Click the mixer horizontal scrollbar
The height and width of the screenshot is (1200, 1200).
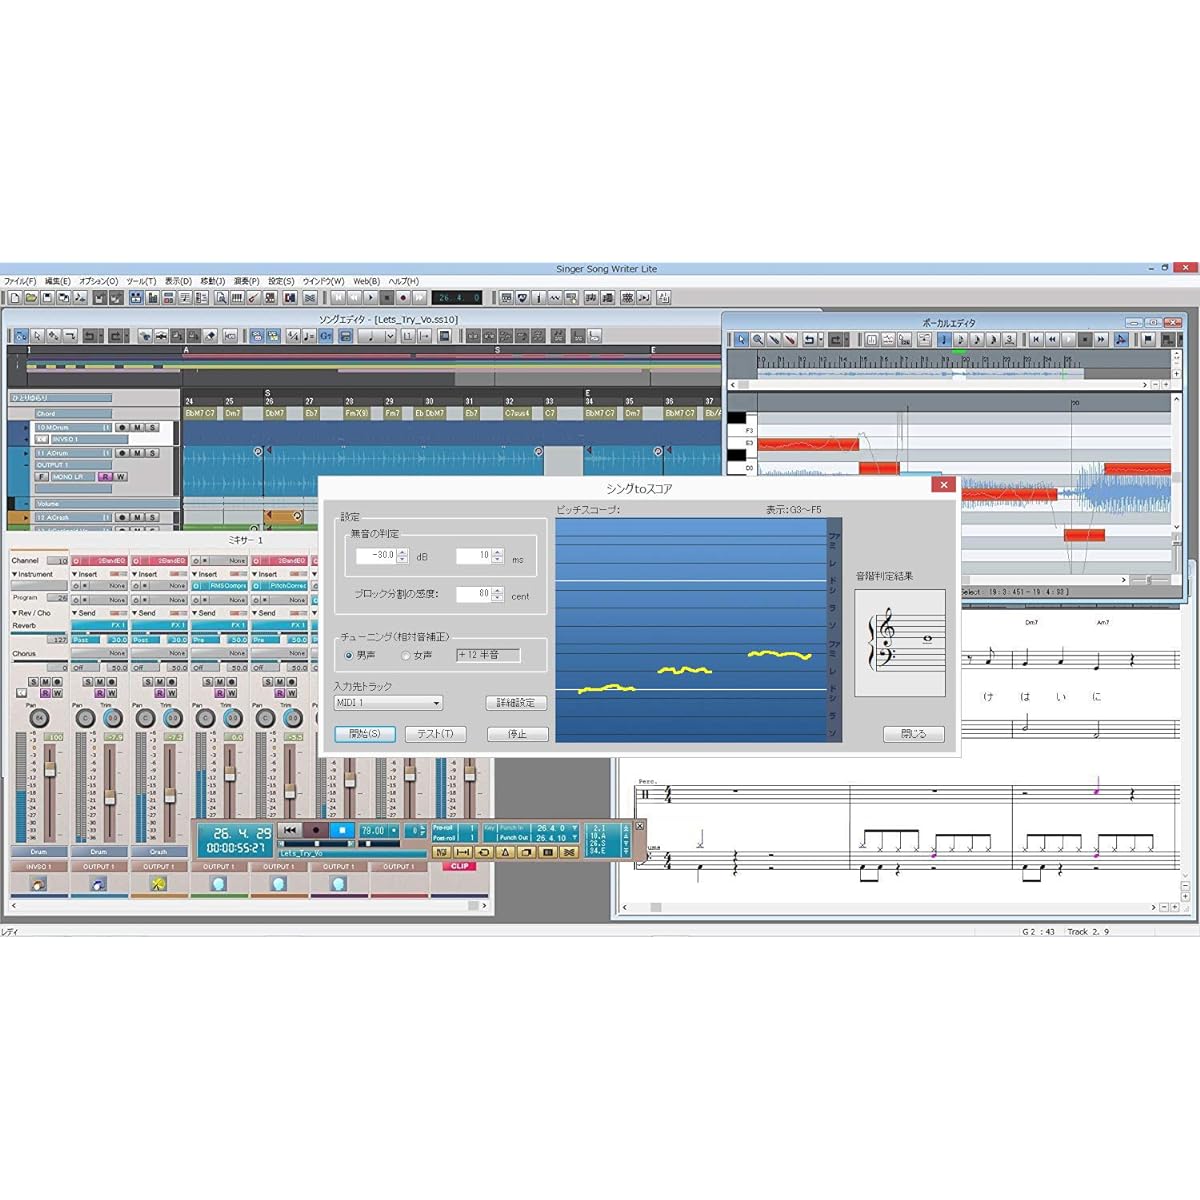248,906
